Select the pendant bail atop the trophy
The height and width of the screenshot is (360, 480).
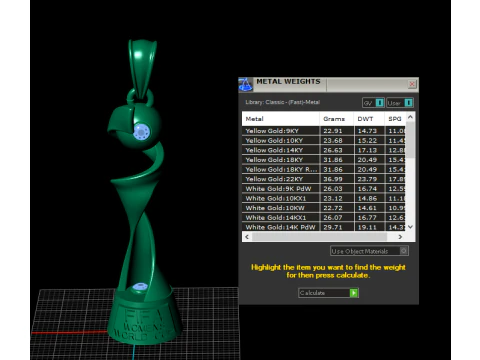pos(142,68)
